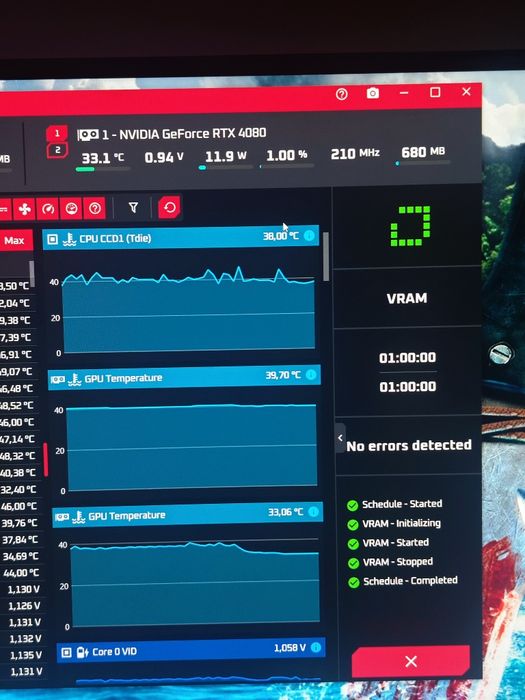
Task: Click the GPU power progress bar
Action: [225, 167]
